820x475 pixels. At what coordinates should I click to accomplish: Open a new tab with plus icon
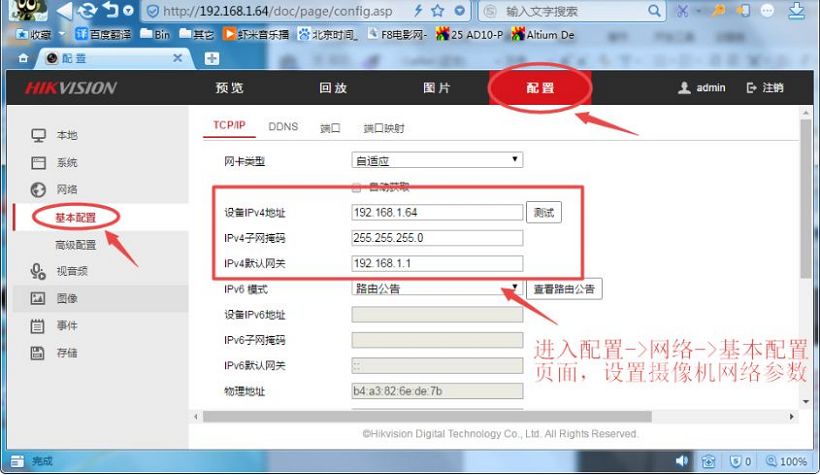point(212,58)
